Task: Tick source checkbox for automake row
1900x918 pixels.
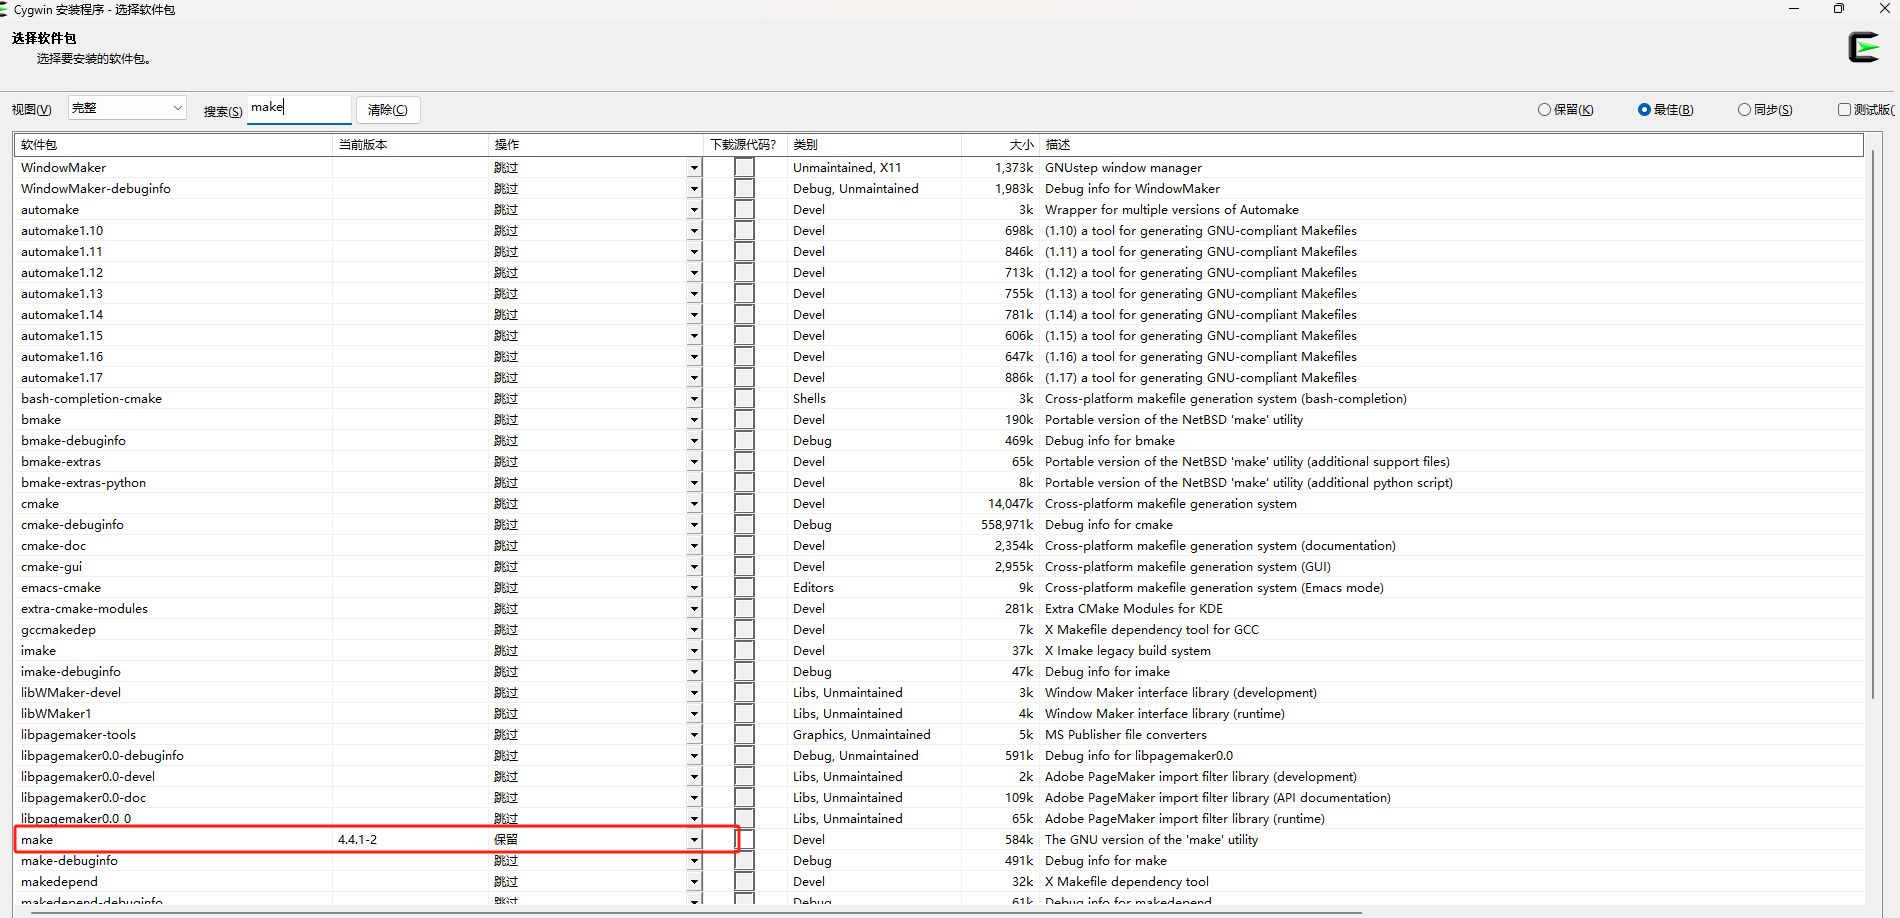Action: [x=744, y=209]
